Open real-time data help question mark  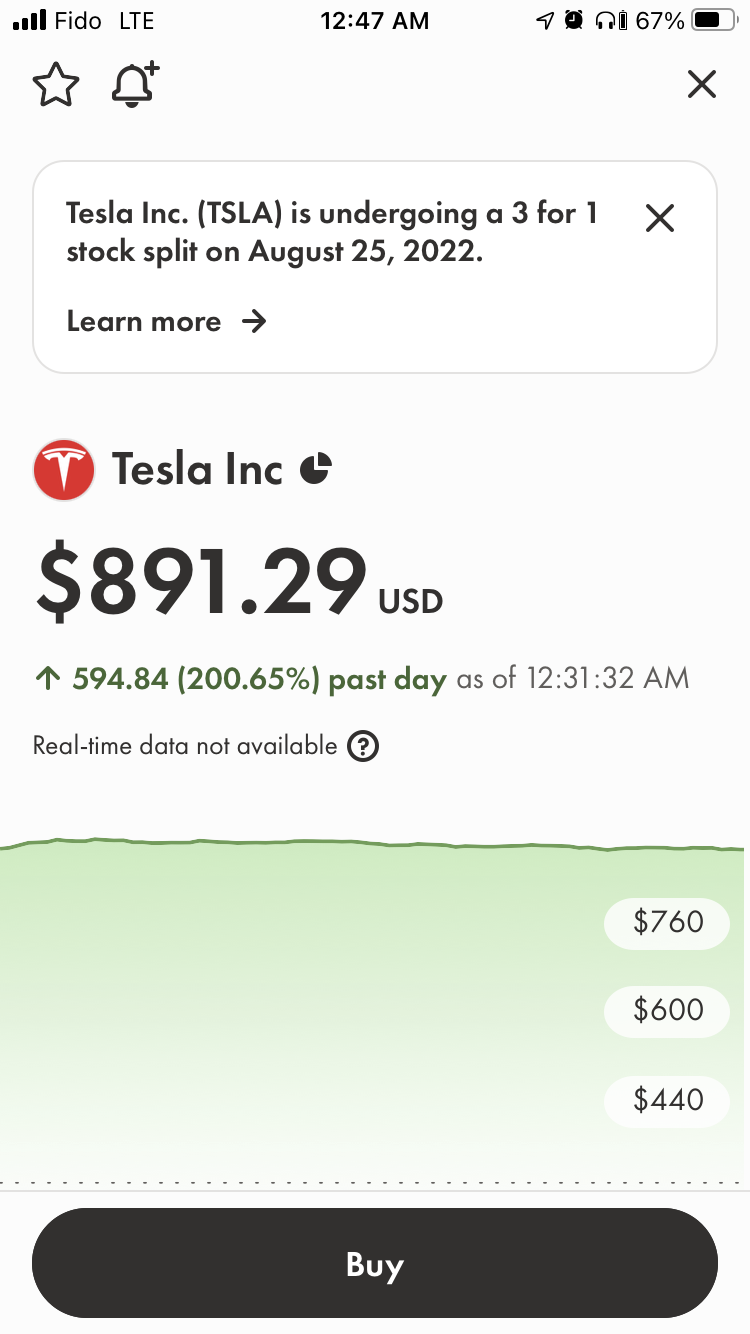point(363,746)
